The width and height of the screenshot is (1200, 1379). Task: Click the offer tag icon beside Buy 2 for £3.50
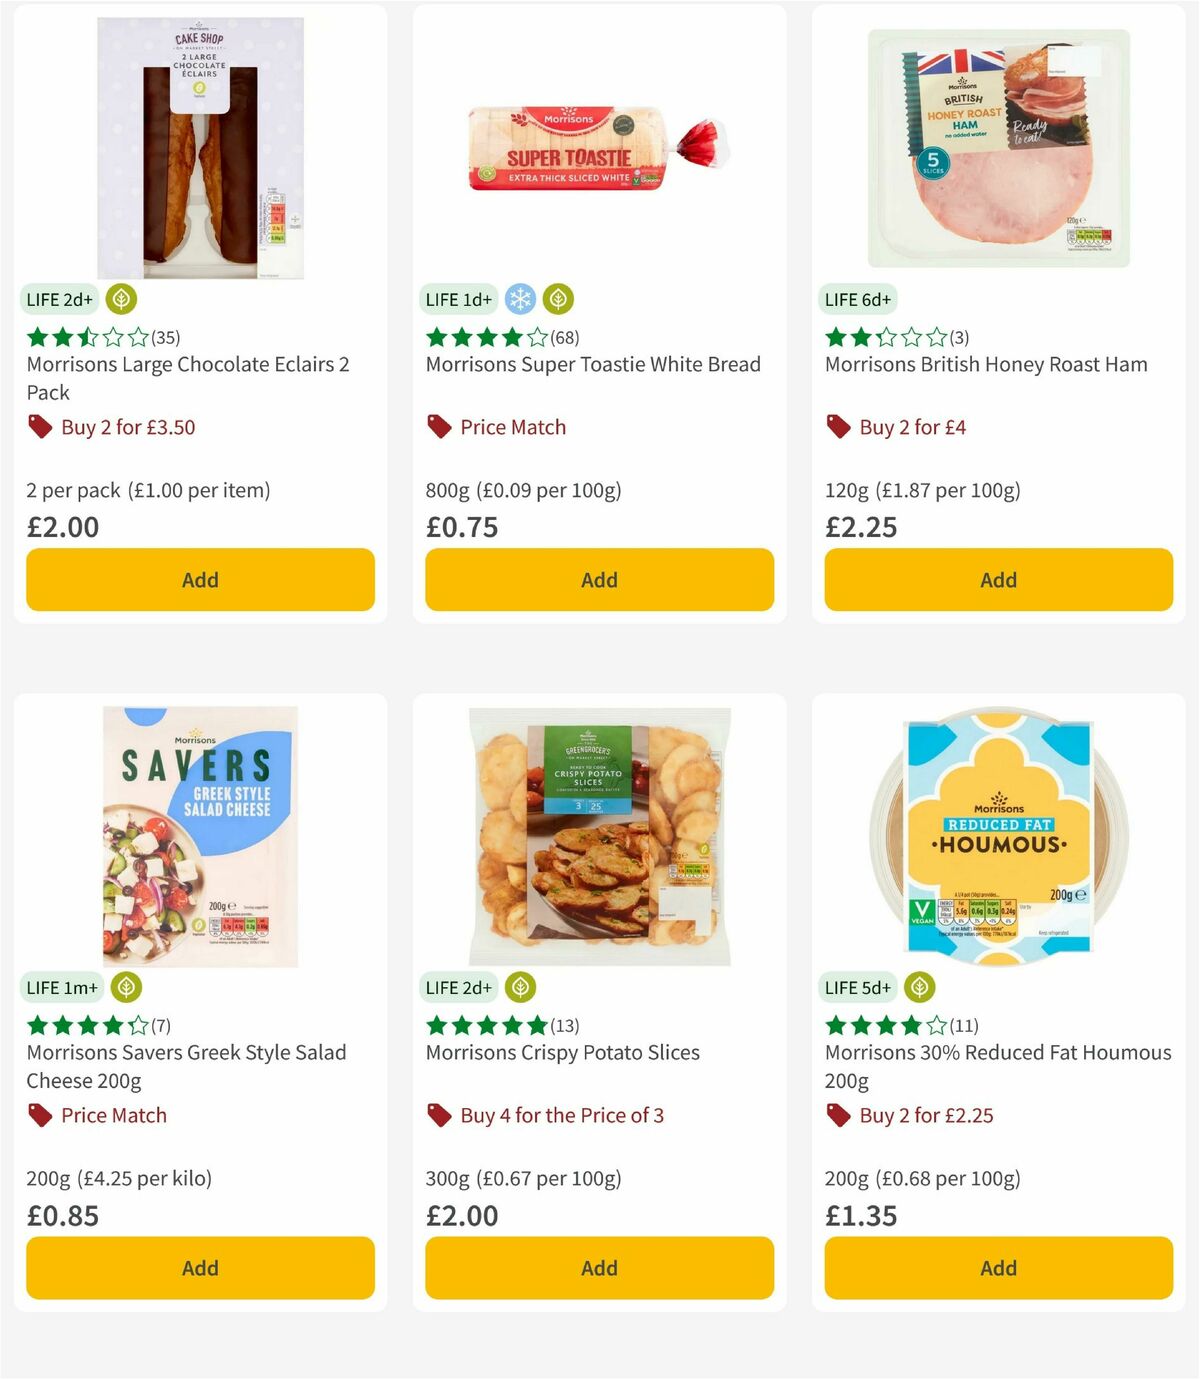[38, 427]
